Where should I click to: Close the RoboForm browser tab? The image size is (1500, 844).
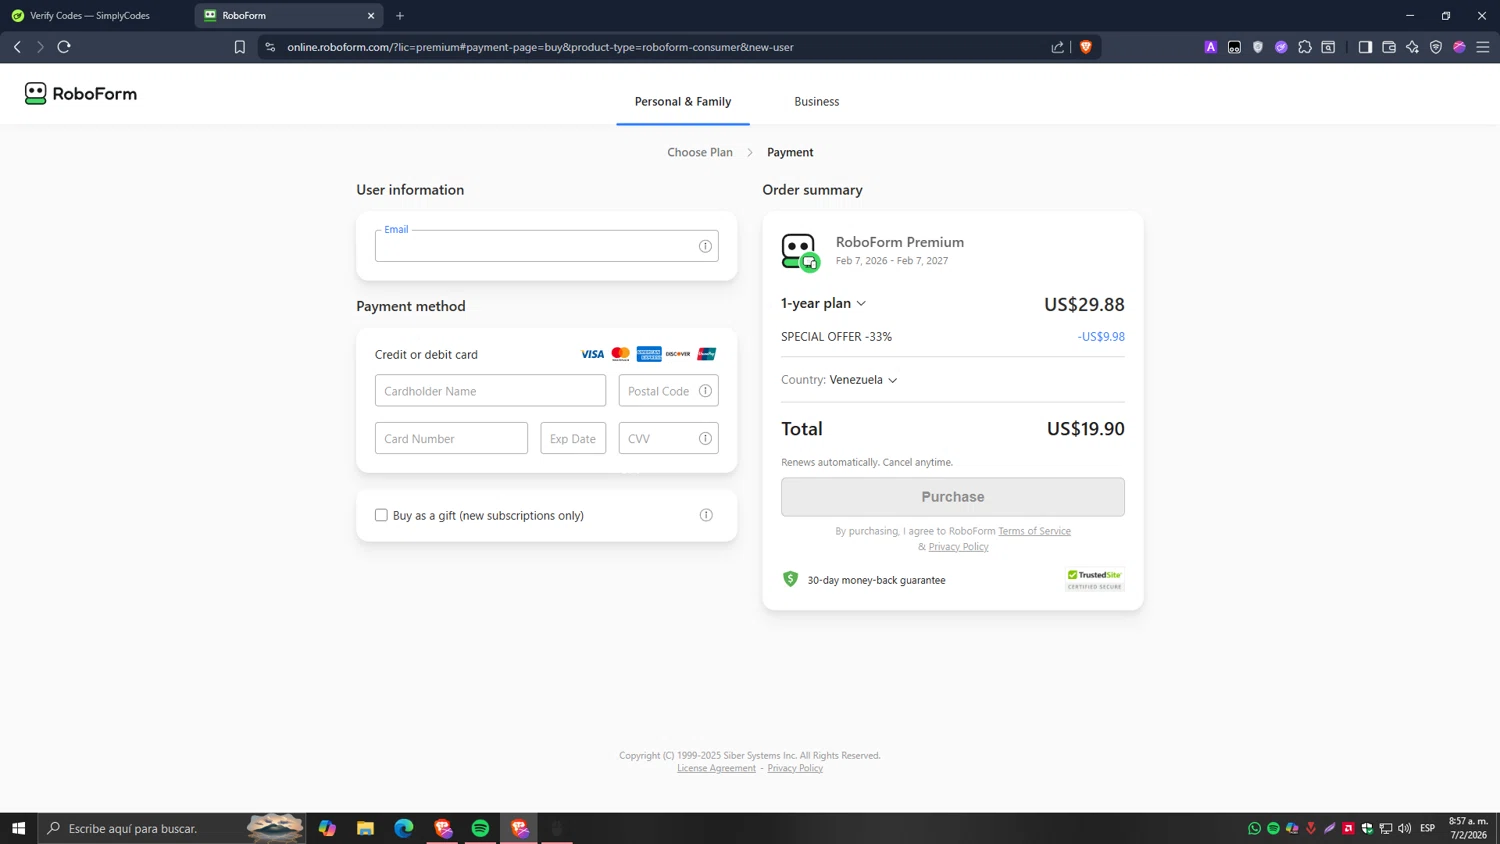[371, 16]
